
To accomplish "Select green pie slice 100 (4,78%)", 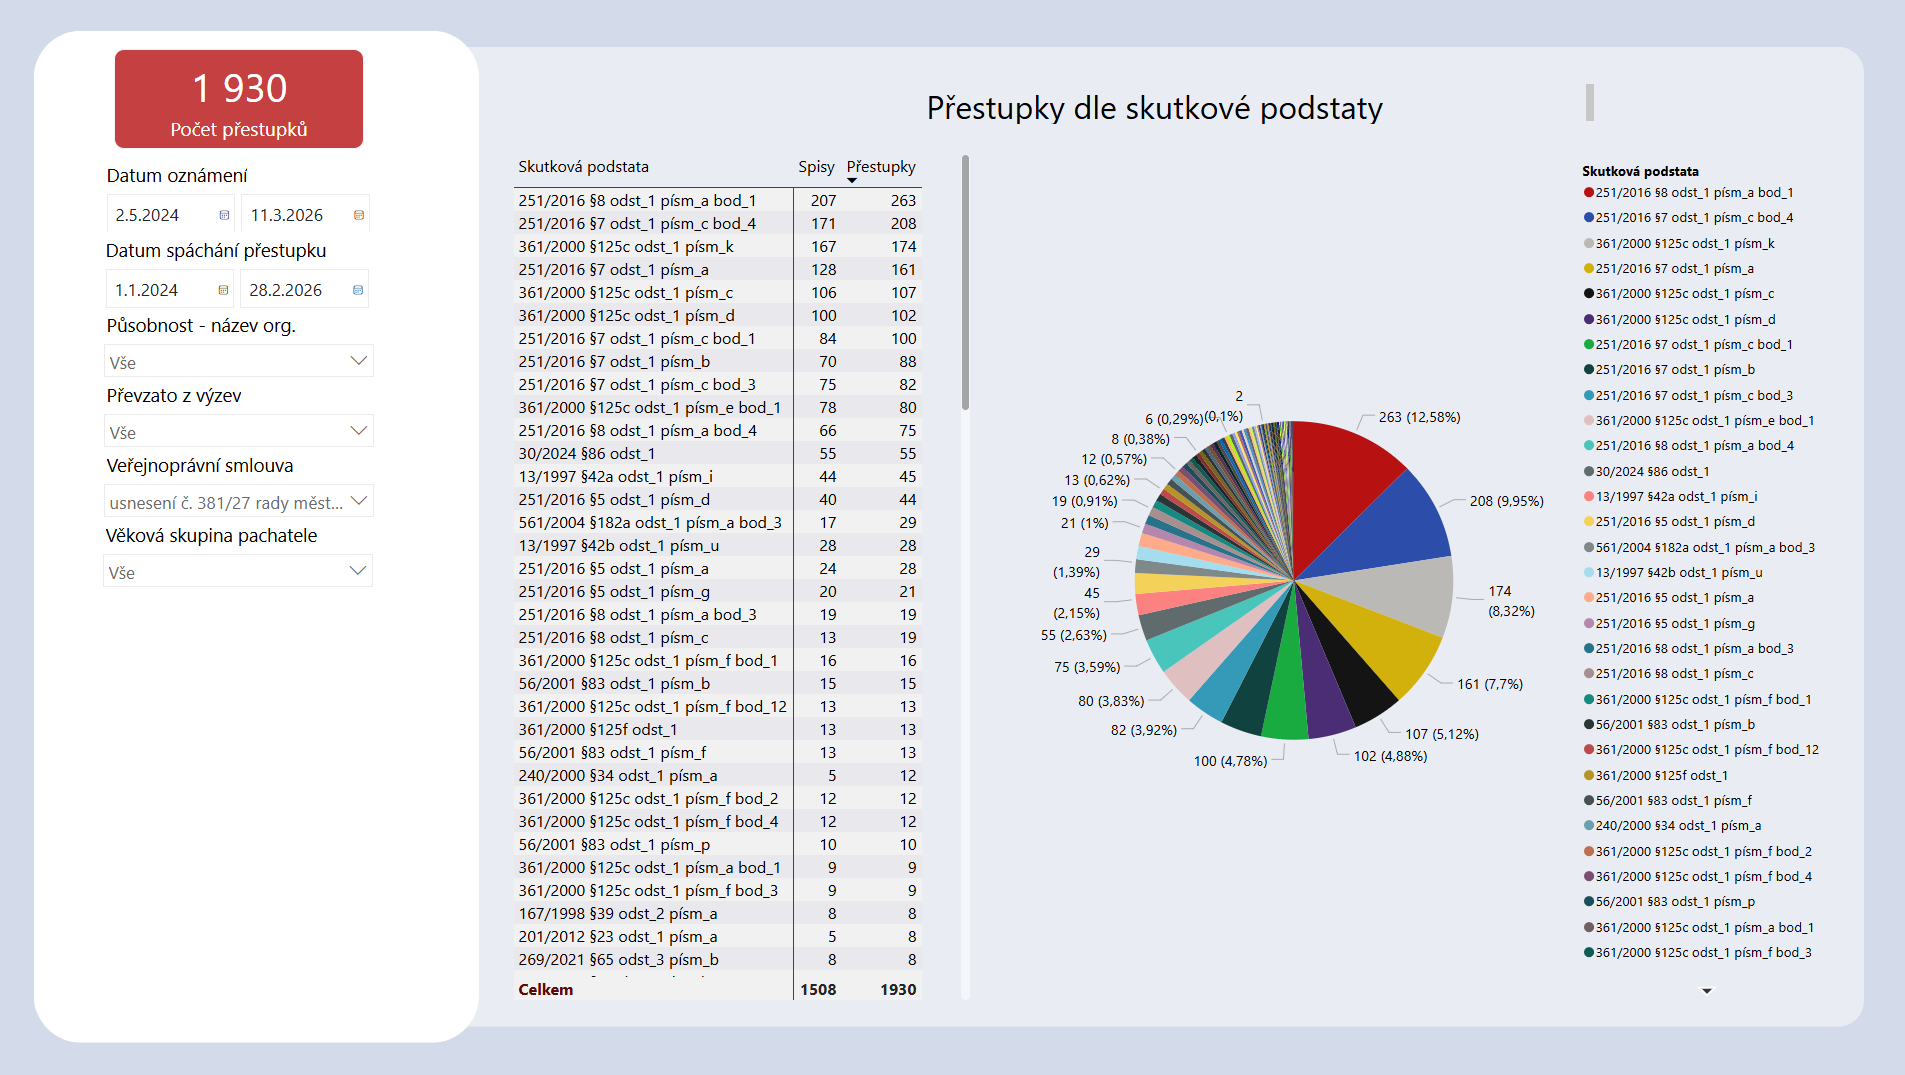I will pyautogui.click(x=1289, y=690).
